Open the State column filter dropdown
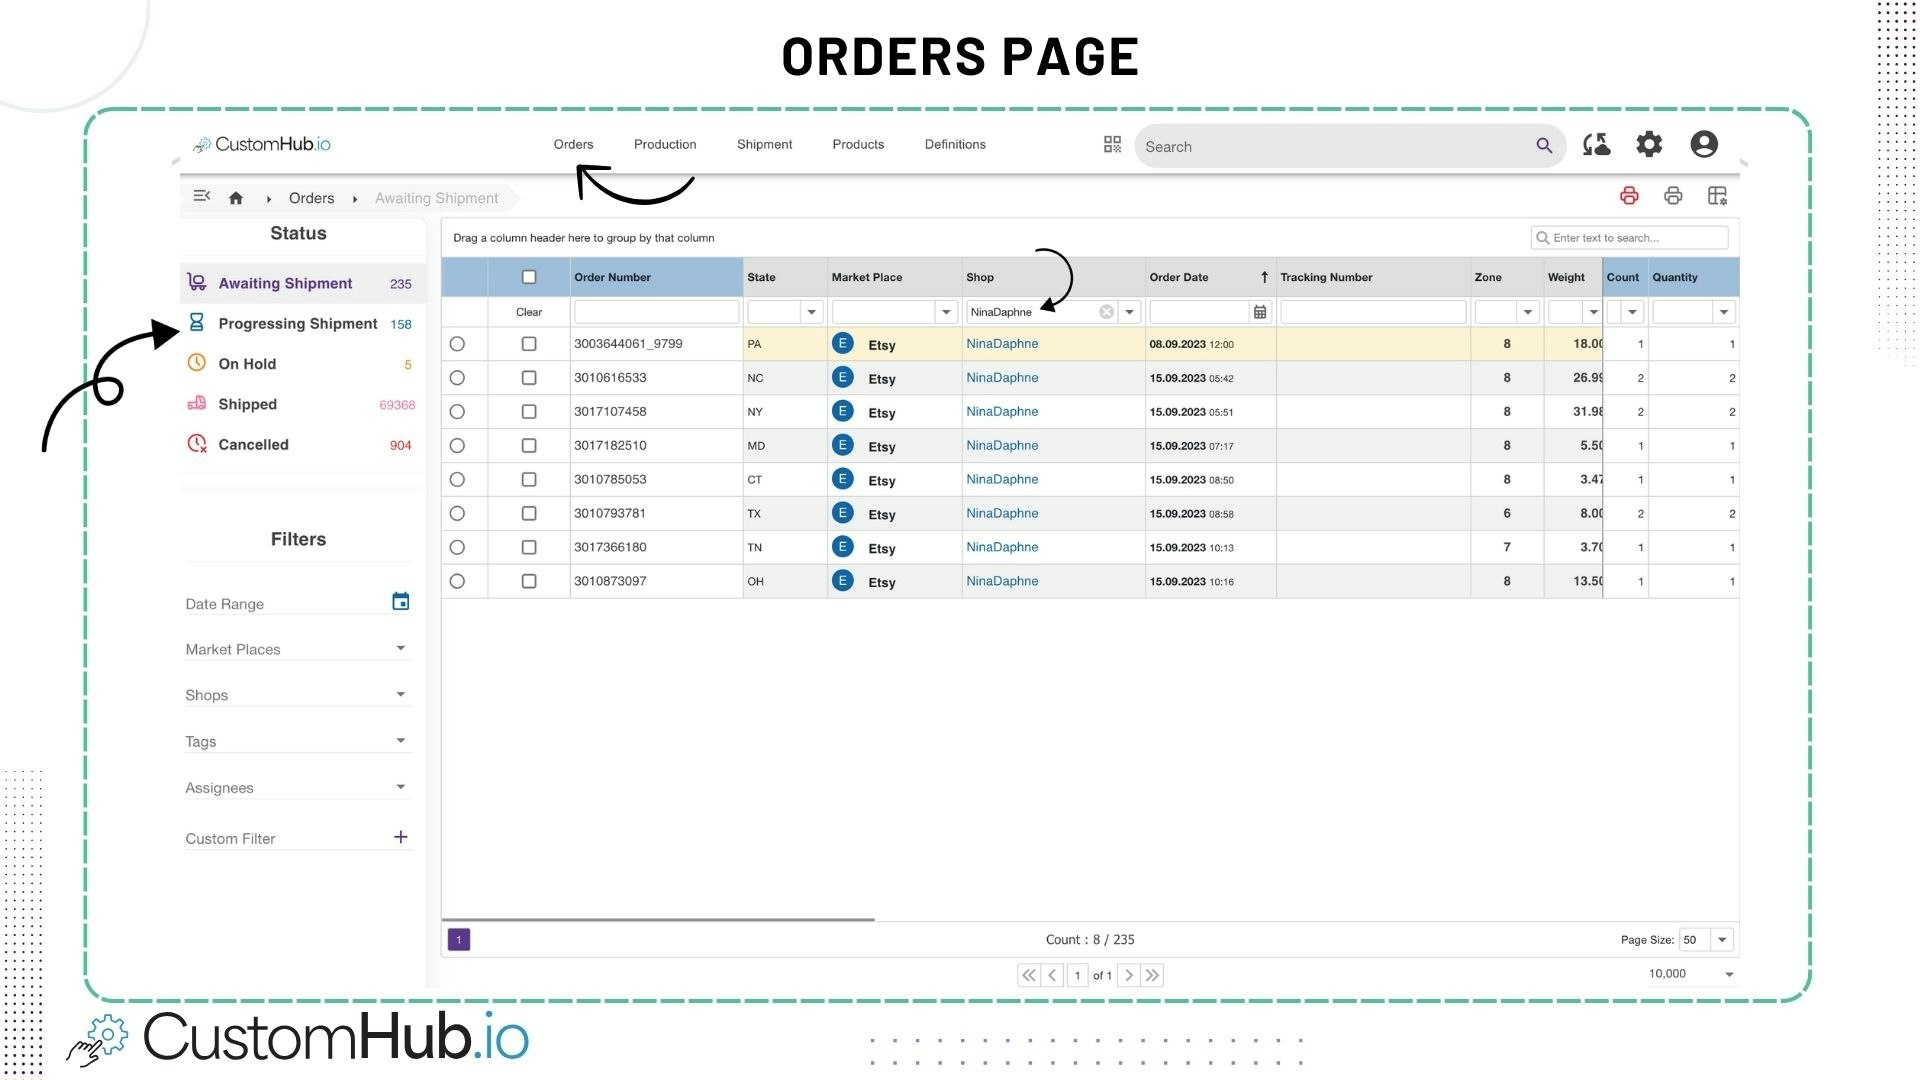1920x1080 pixels. (811, 312)
